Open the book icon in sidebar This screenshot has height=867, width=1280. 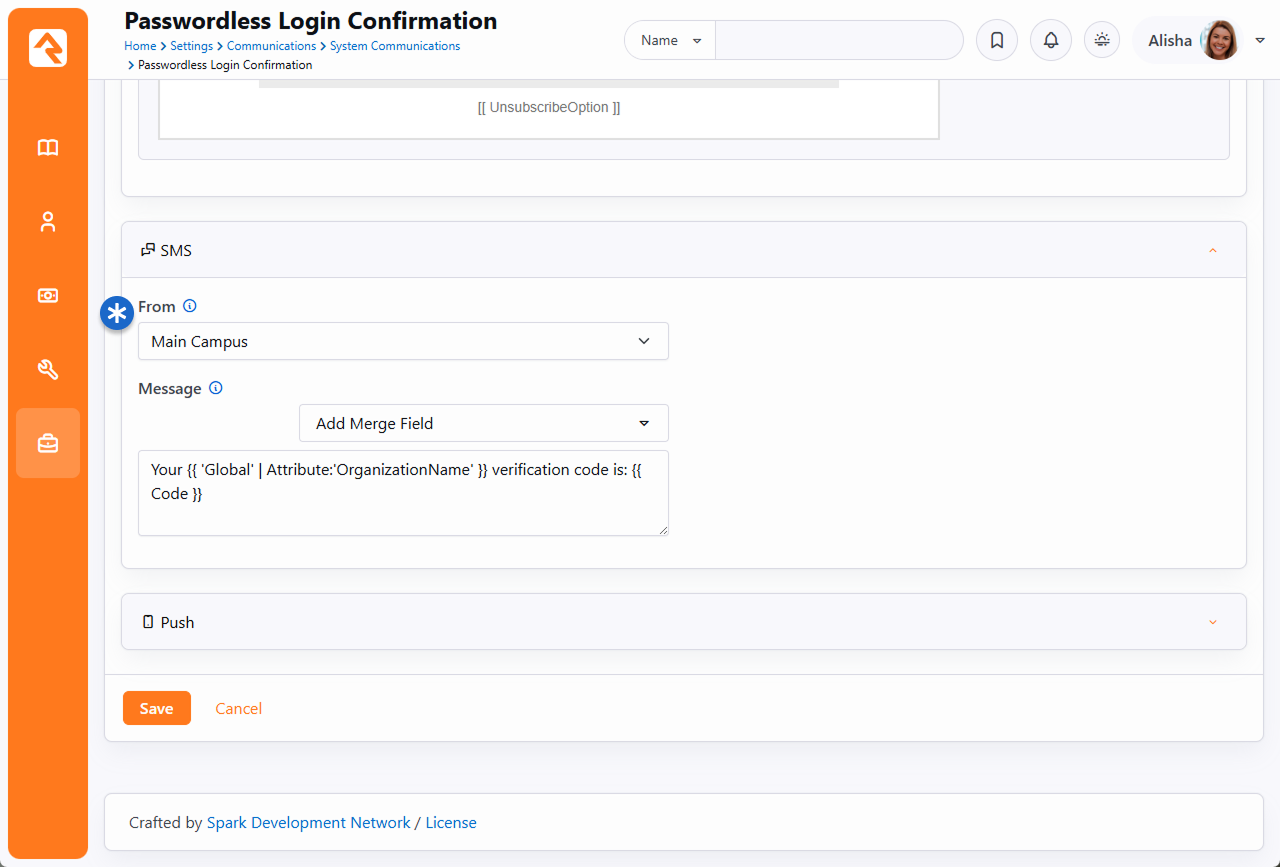click(48, 148)
